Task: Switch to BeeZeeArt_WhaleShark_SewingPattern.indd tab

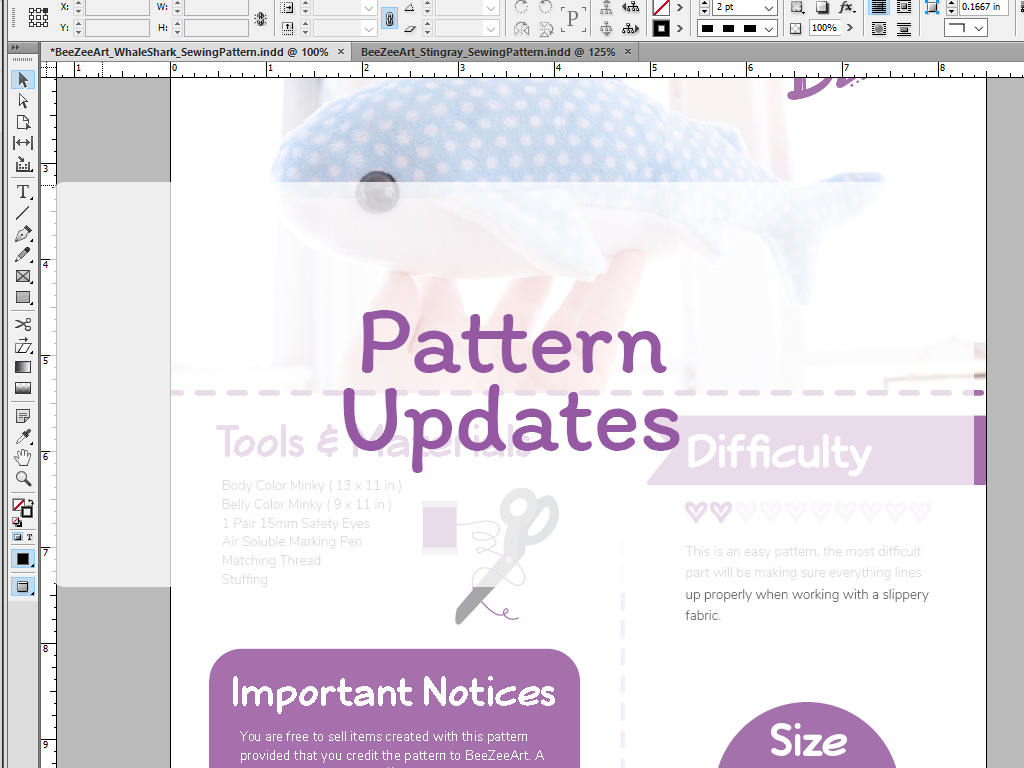Action: tap(189, 52)
